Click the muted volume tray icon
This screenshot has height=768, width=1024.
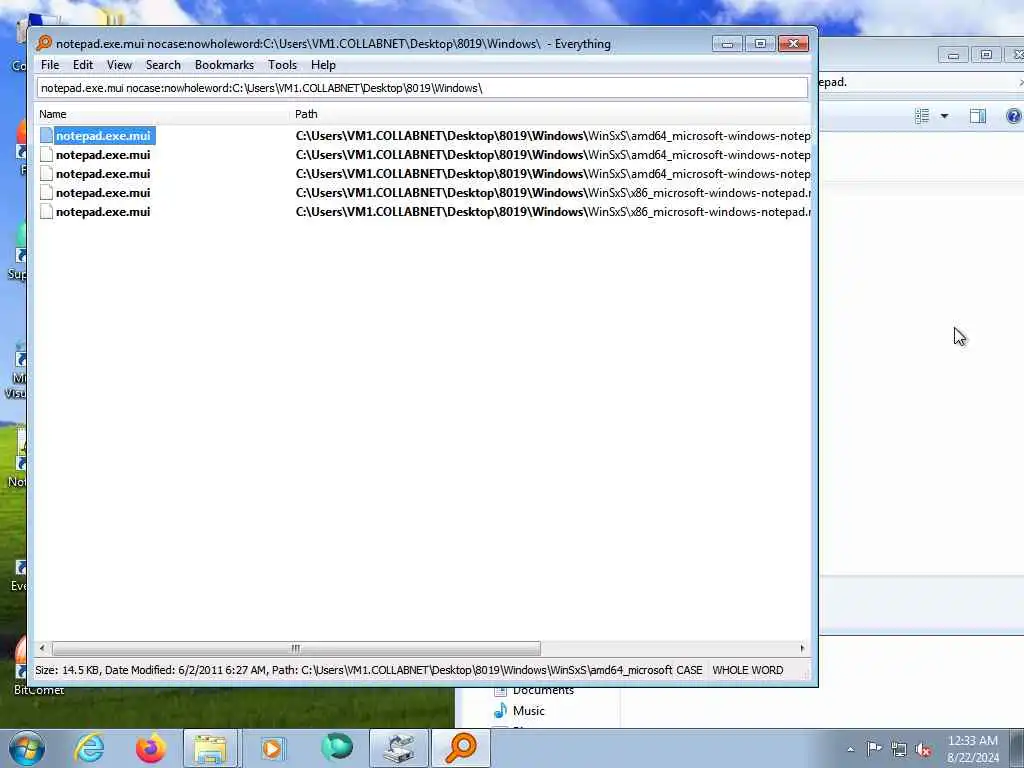923,749
